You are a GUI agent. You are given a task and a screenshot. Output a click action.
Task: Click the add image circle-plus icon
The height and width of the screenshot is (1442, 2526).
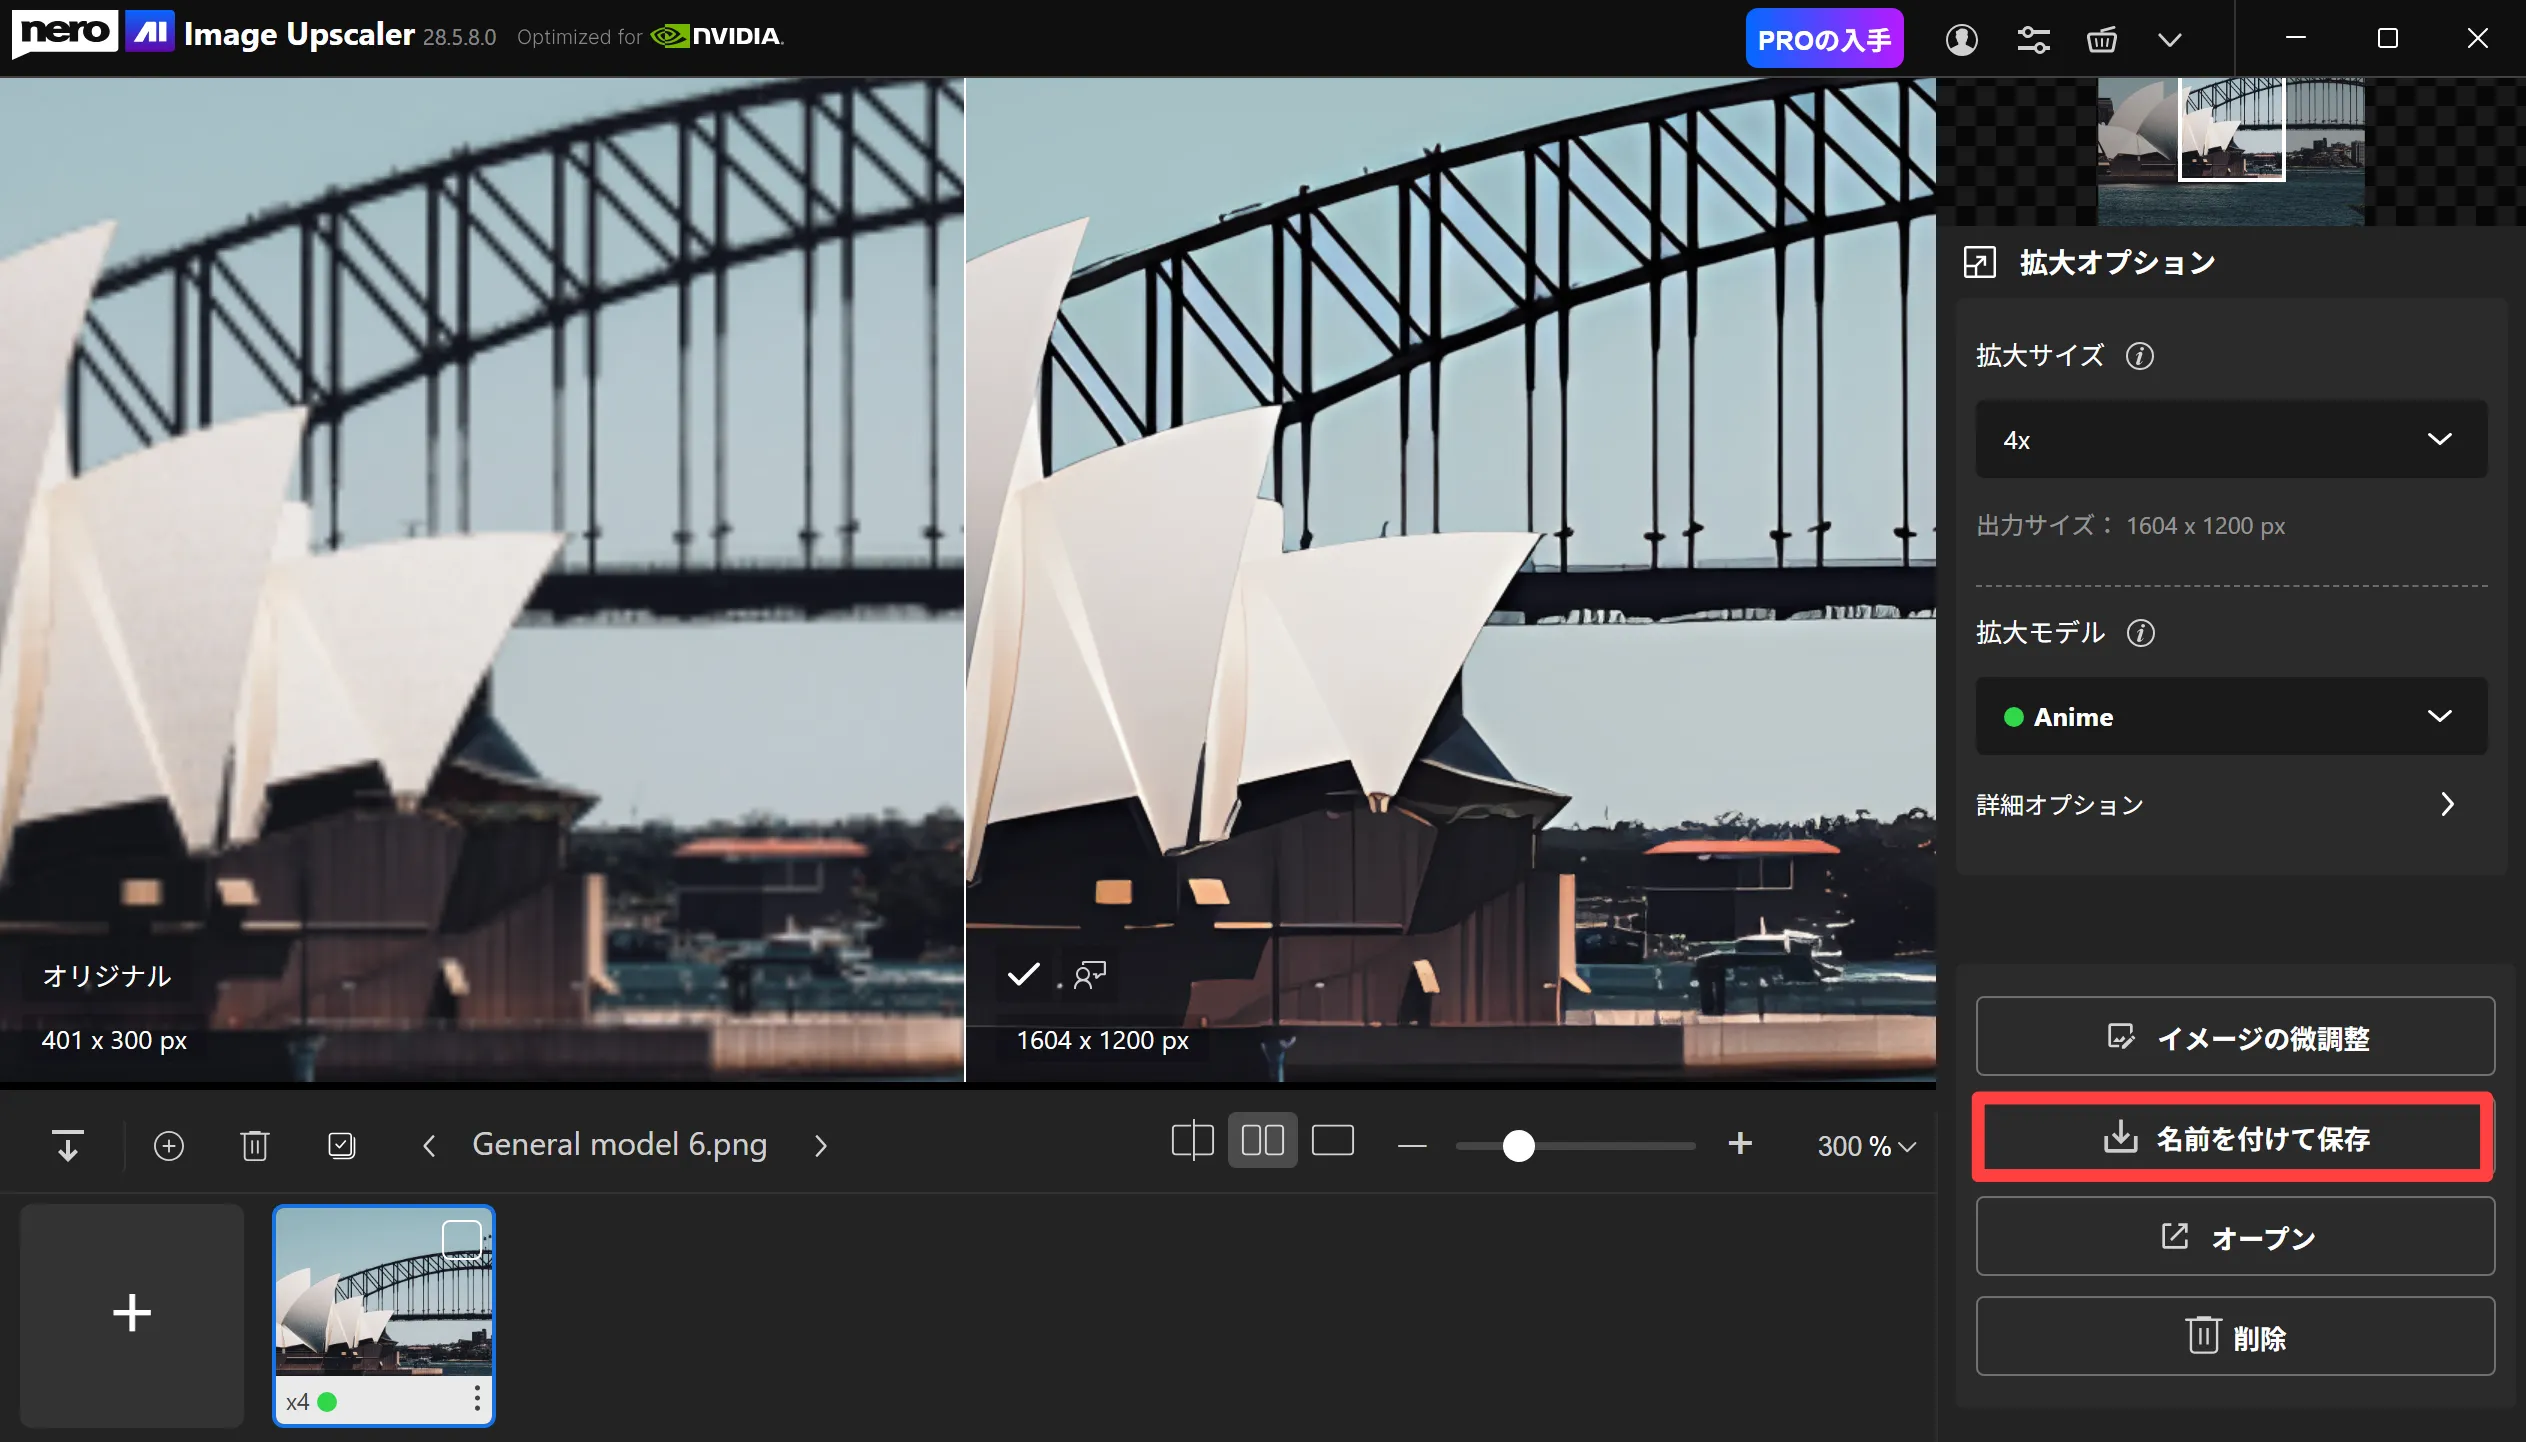coord(168,1145)
